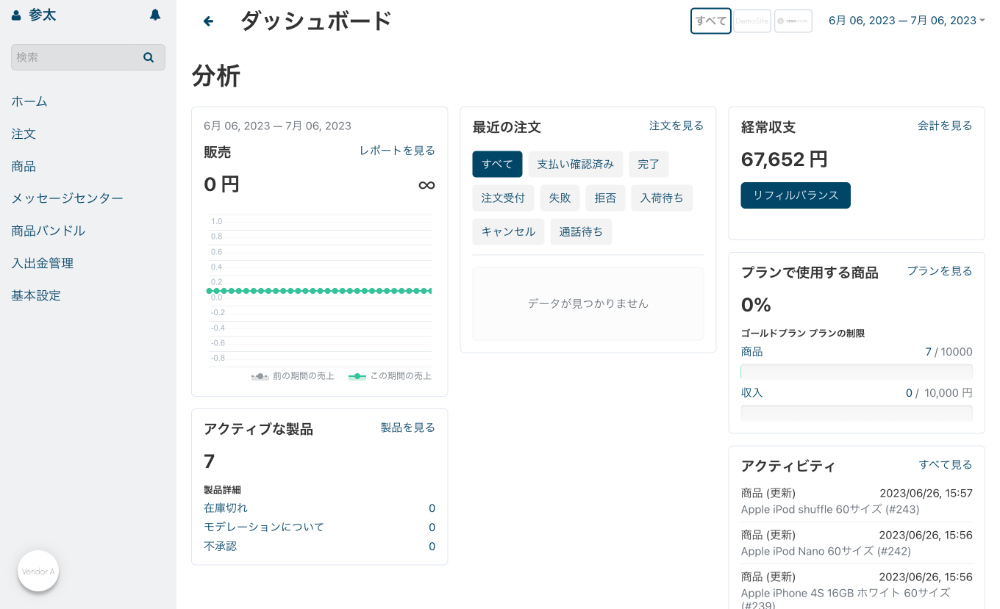Screen dimensions: 1000x609
Task: Open メッセージセンター in the sidebar
Action: pos(67,198)
